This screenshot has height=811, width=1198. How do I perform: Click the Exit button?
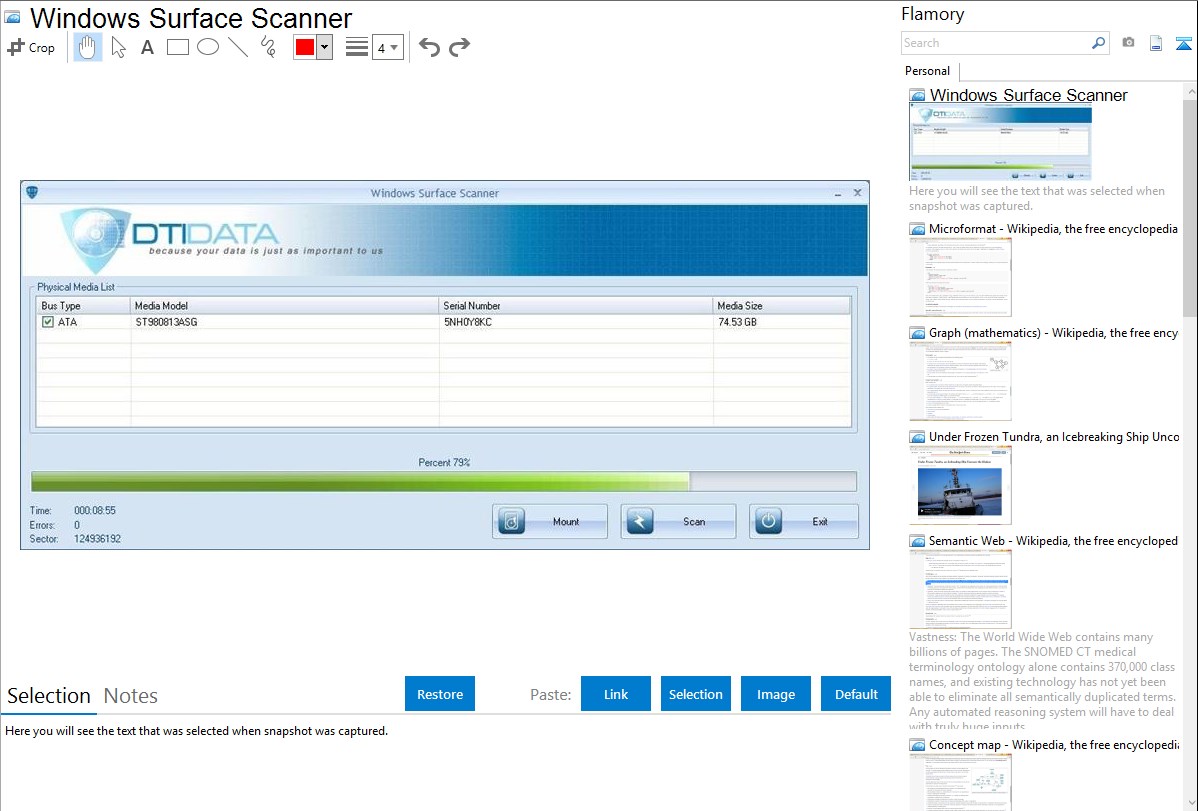(804, 521)
